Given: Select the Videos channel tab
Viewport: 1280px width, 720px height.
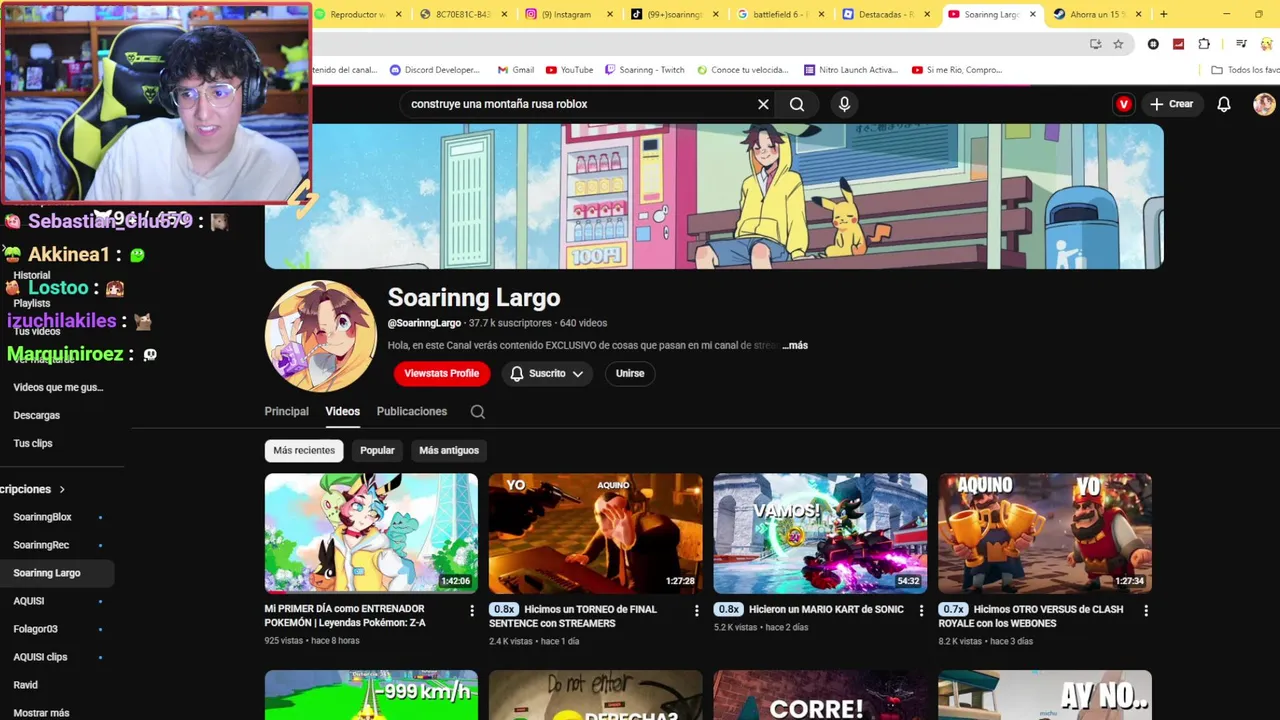Looking at the screenshot, I should [x=342, y=411].
